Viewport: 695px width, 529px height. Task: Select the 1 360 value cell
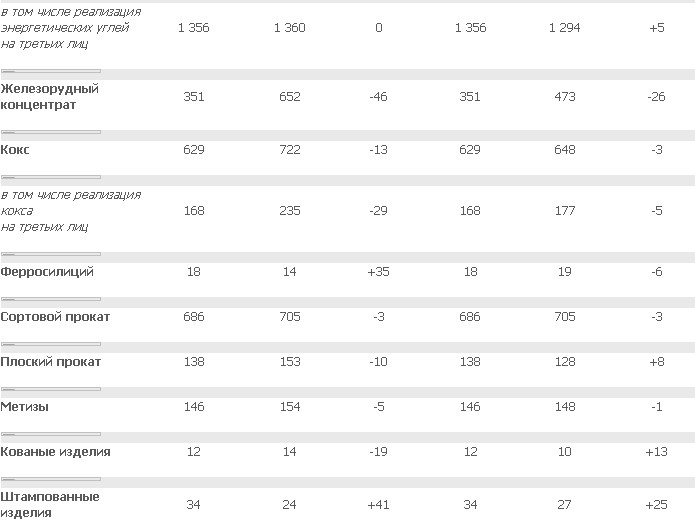290,28
